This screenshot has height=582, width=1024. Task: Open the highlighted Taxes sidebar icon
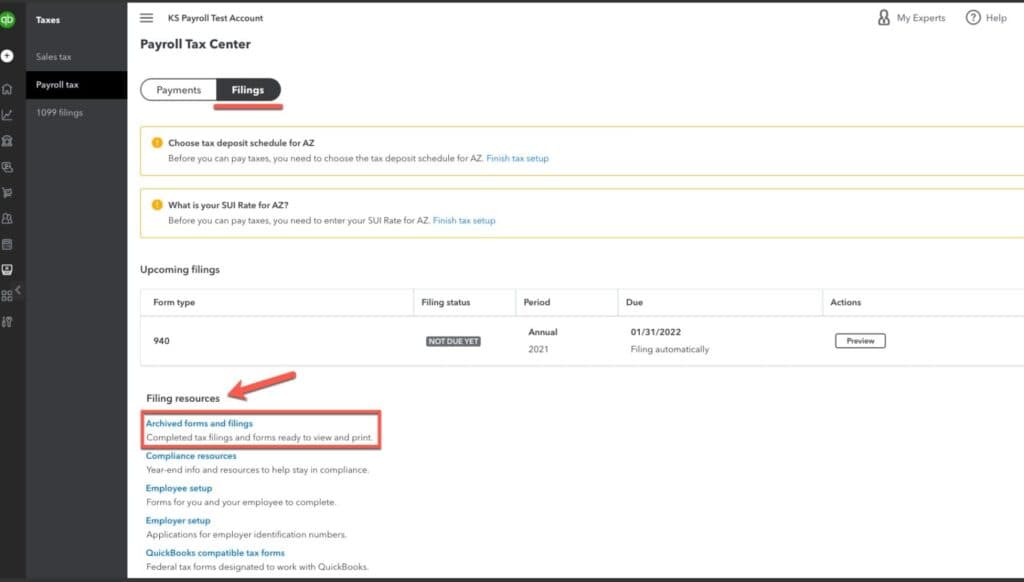click(x=7, y=269)
